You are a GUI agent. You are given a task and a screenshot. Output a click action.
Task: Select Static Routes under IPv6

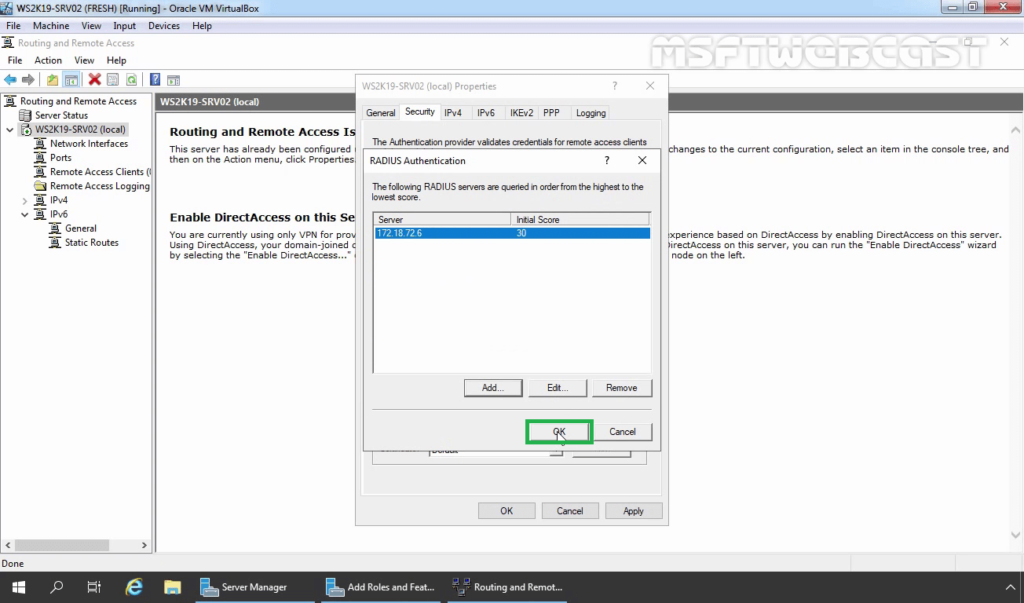[x=91, y=242]
